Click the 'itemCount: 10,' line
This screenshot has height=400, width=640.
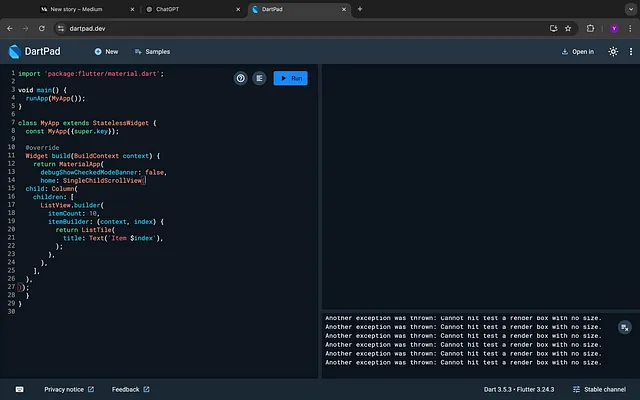(x=74, y=213)
